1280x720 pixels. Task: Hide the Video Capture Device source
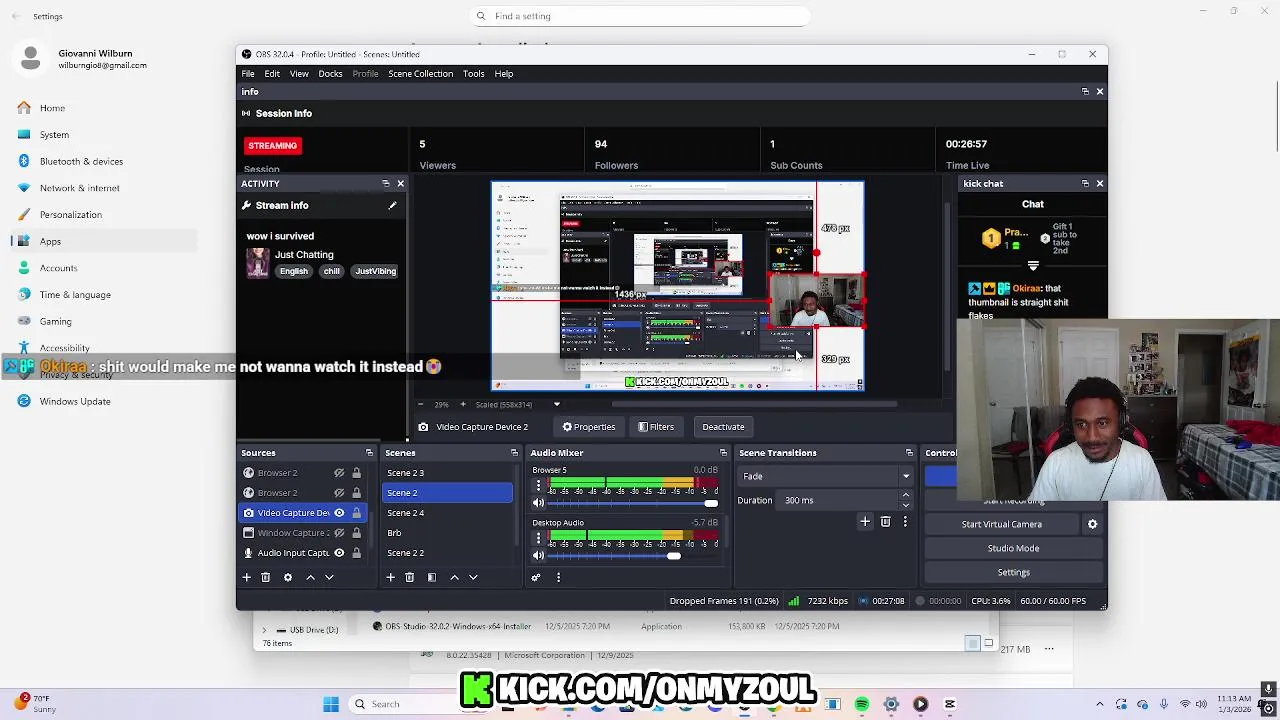(x=339, y=513)
